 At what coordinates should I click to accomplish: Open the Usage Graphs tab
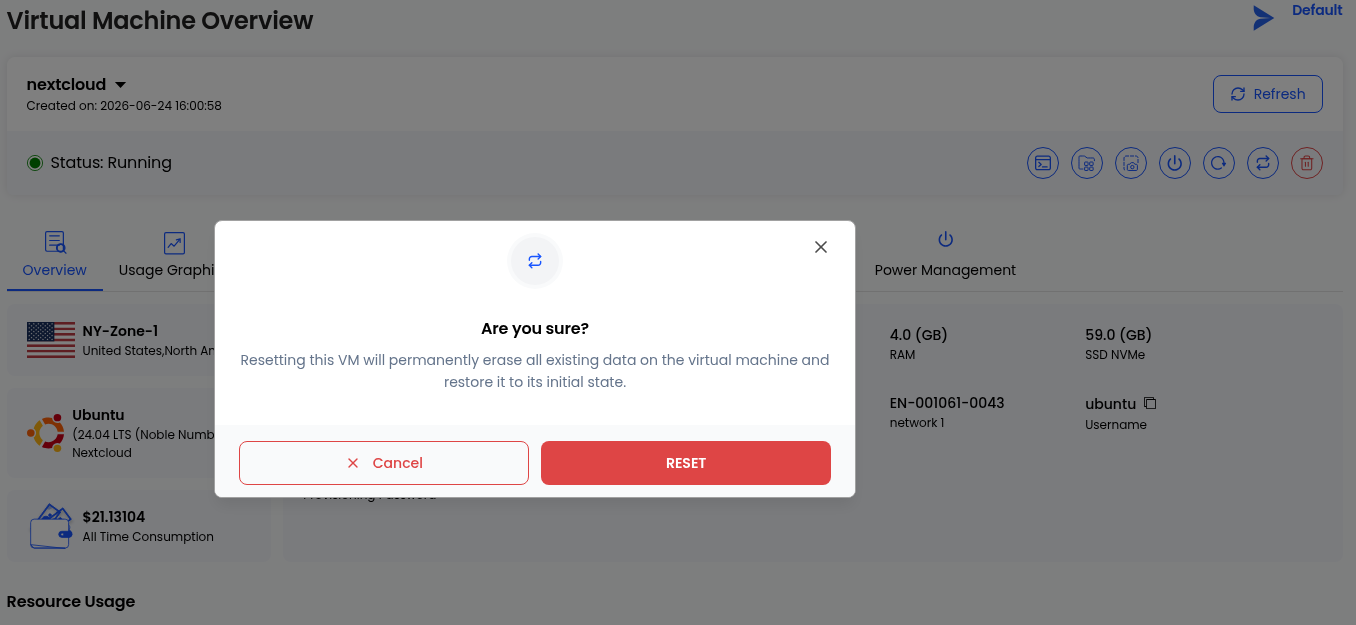point(167,256)
